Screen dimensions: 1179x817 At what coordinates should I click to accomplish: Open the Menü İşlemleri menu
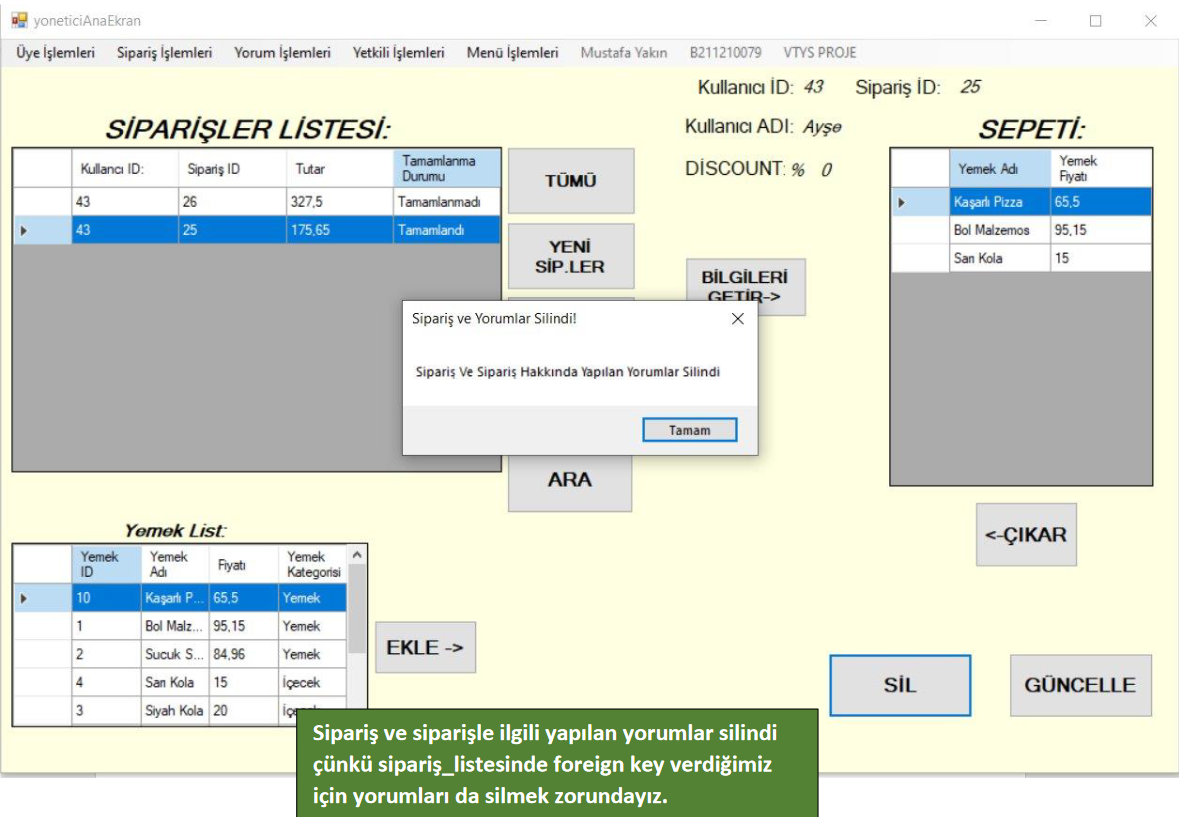pos(512,53)
